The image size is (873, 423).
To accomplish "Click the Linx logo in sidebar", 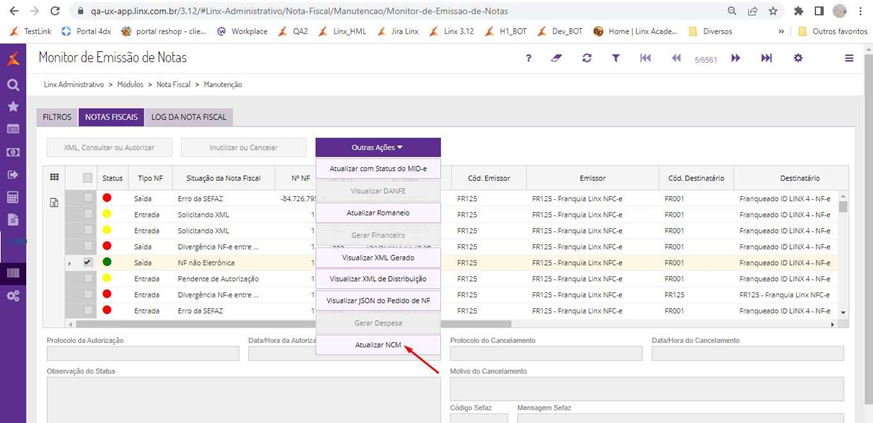I will click(x=13, y=59).
